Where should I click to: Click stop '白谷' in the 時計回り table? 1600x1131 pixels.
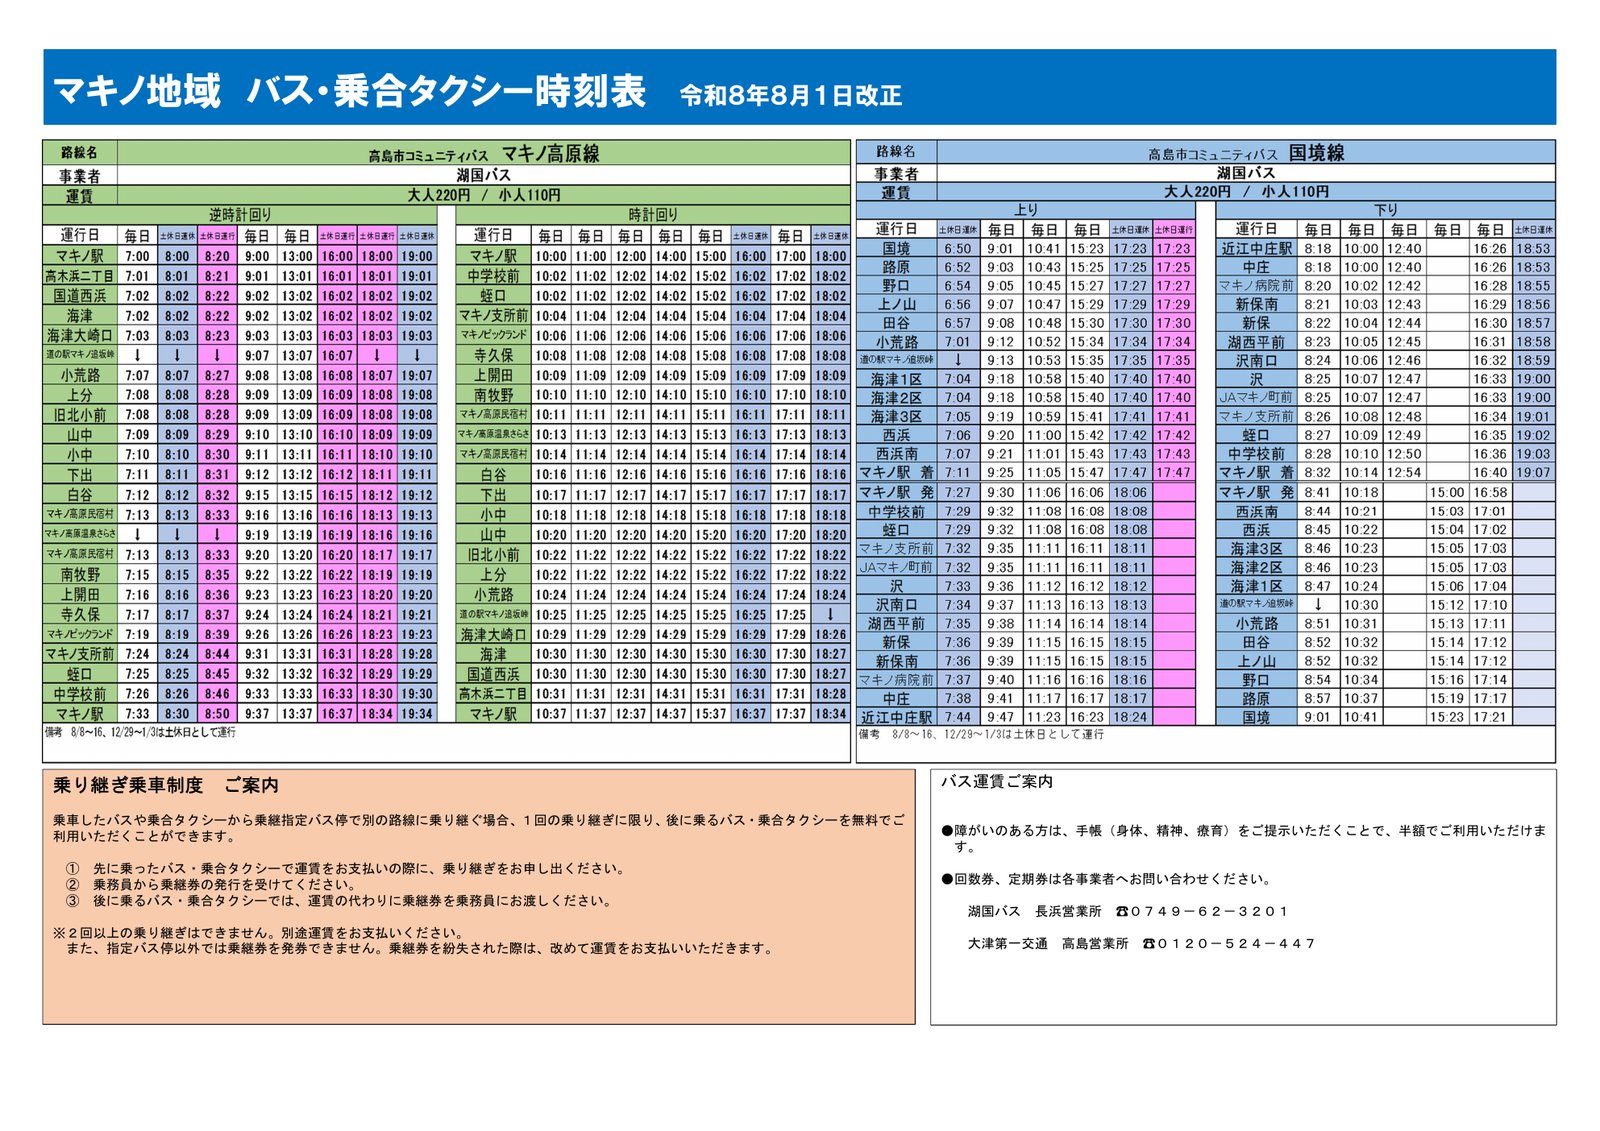tap(494, 475)
